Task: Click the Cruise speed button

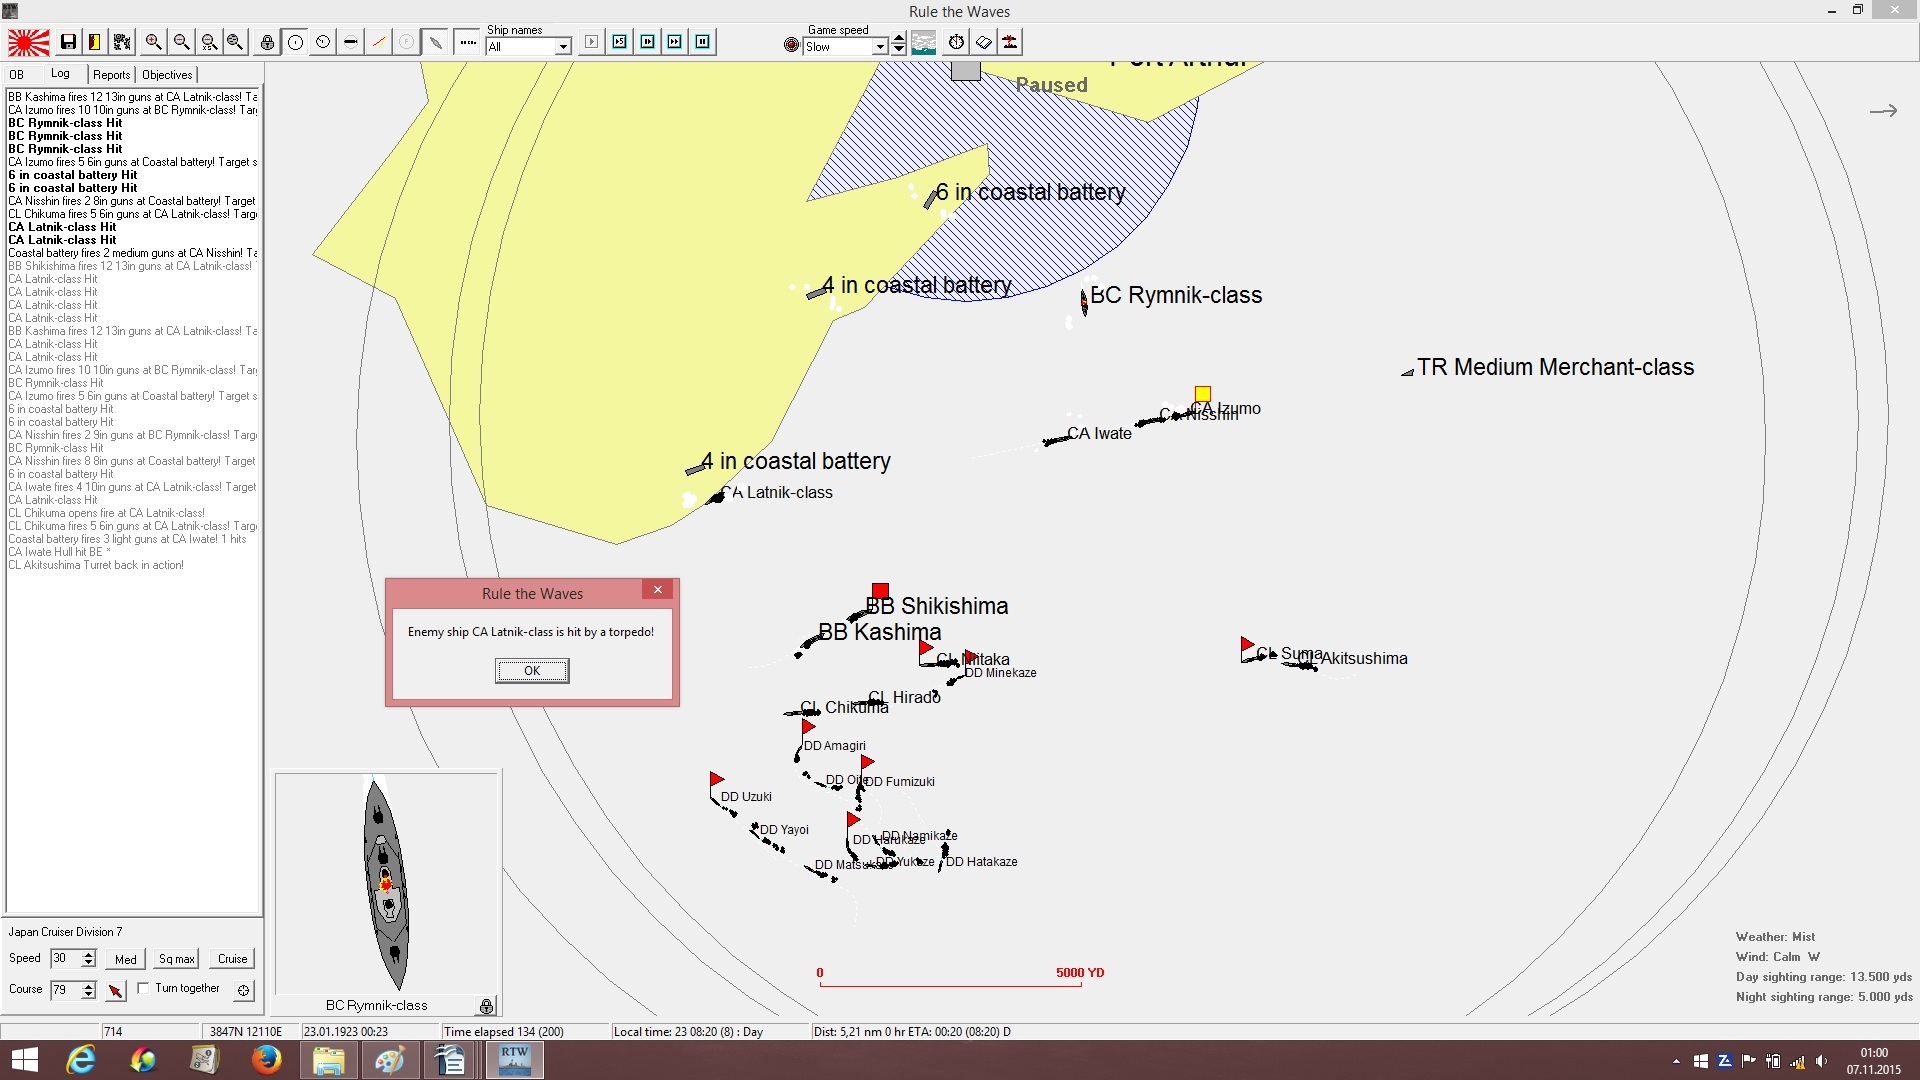Action: point(233,959)
